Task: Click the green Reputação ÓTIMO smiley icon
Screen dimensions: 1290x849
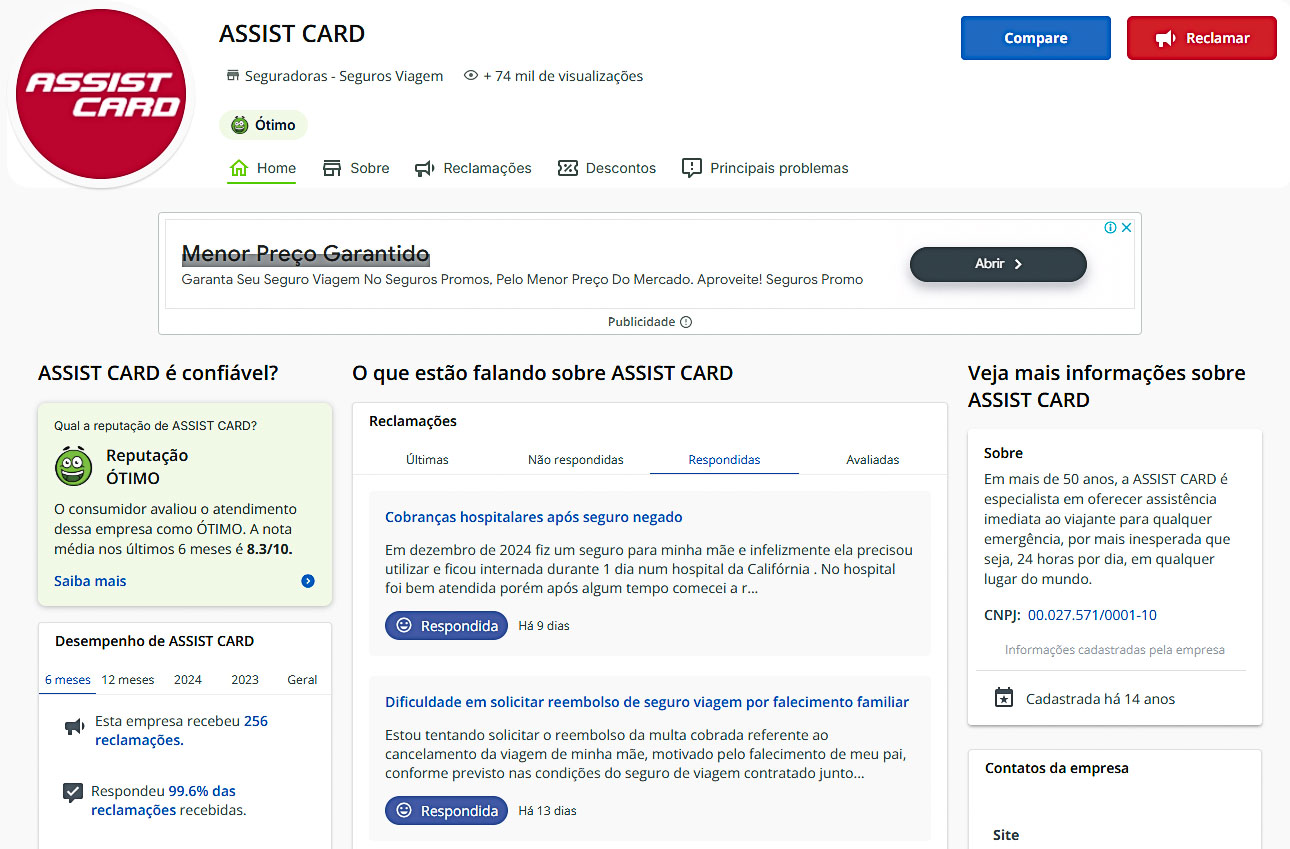Action: (73, 465)
